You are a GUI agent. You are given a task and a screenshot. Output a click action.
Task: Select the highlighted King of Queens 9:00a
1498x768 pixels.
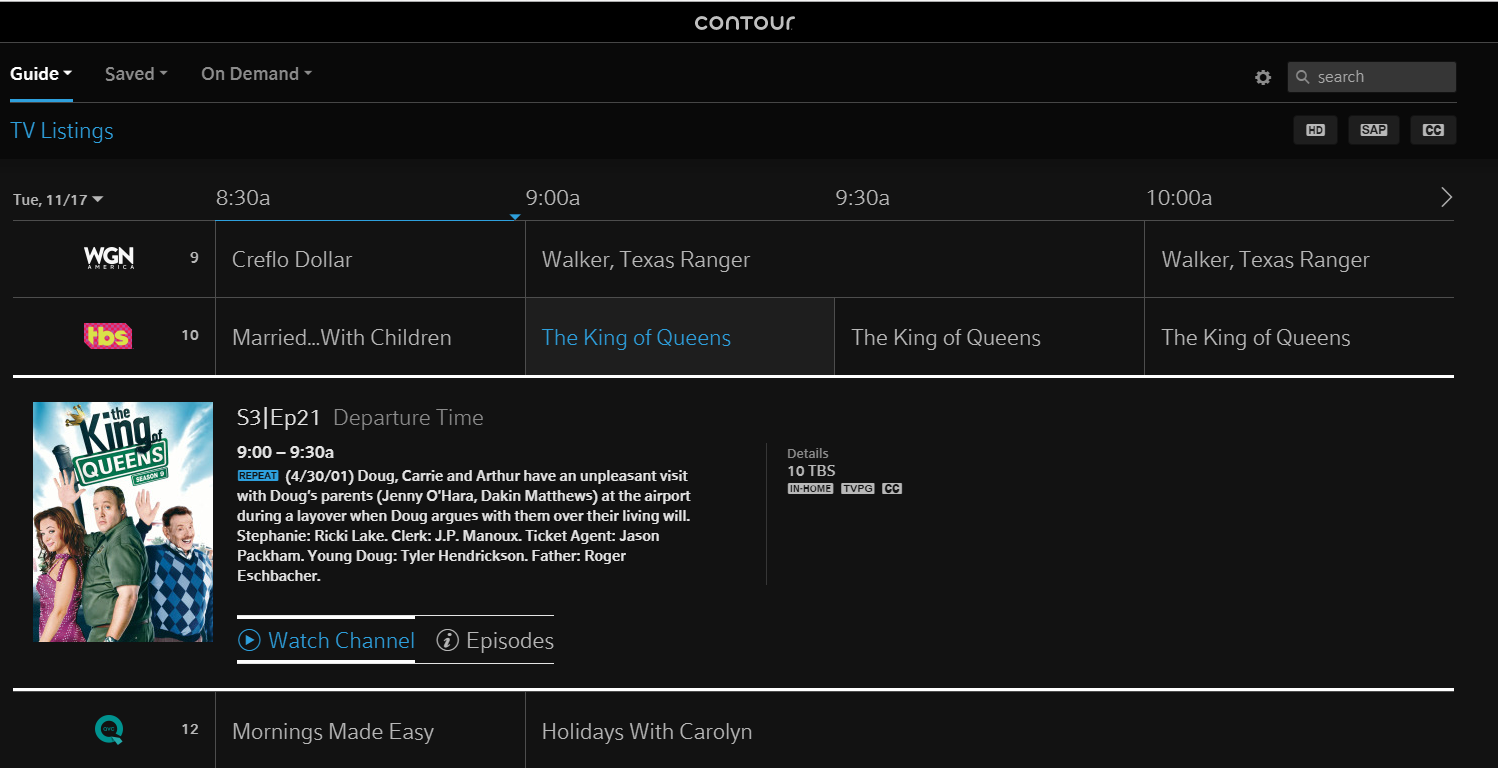(x=680, y=337)
